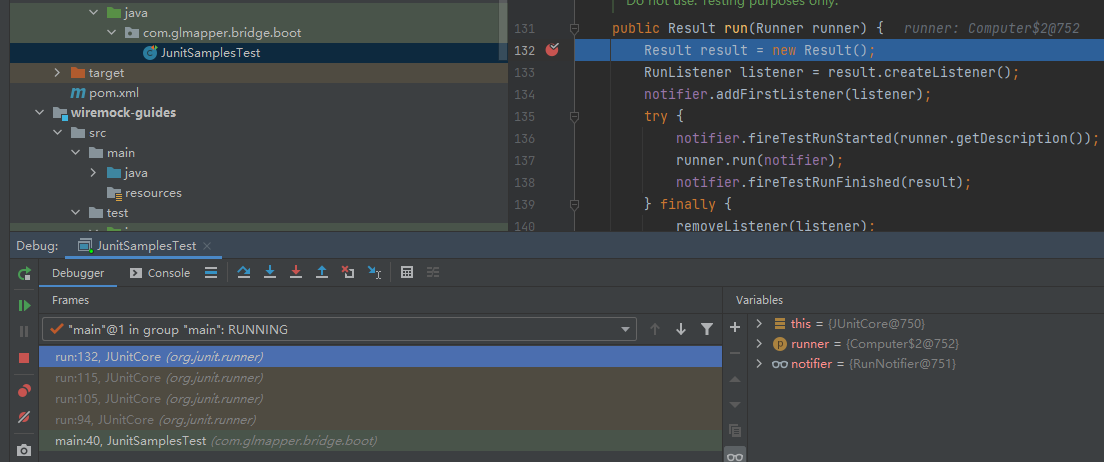
Task: Click the Force Step Into button
Action: [296, 273]
